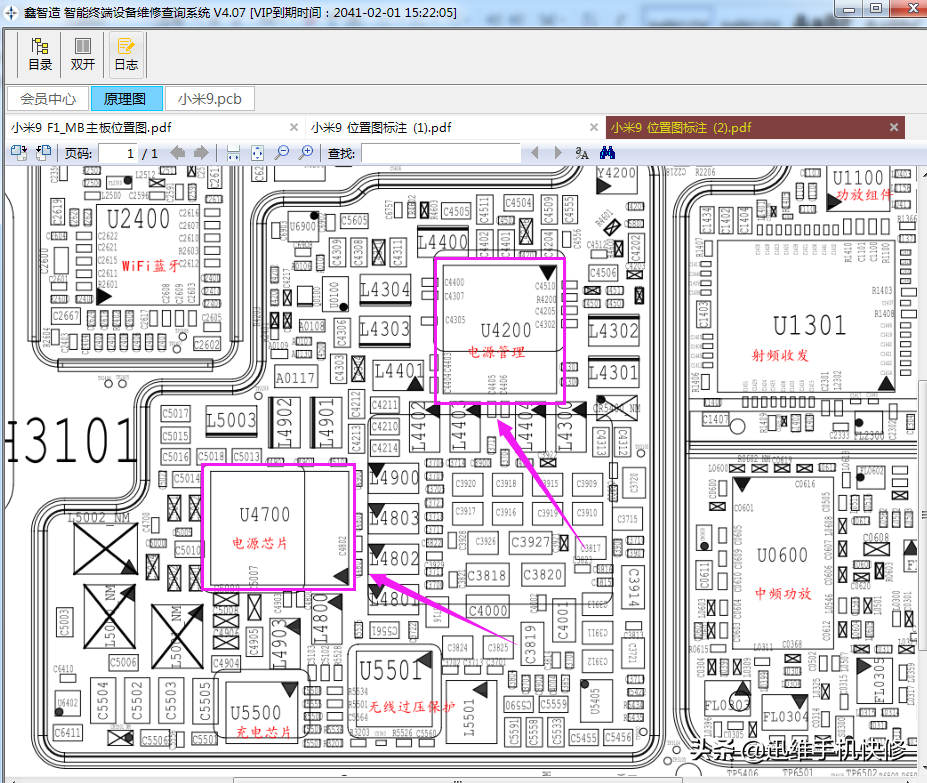Click the L4401 inductor label
Image resolution: width=927 pixels, height=783 pixels.
[x=399, y=371]
